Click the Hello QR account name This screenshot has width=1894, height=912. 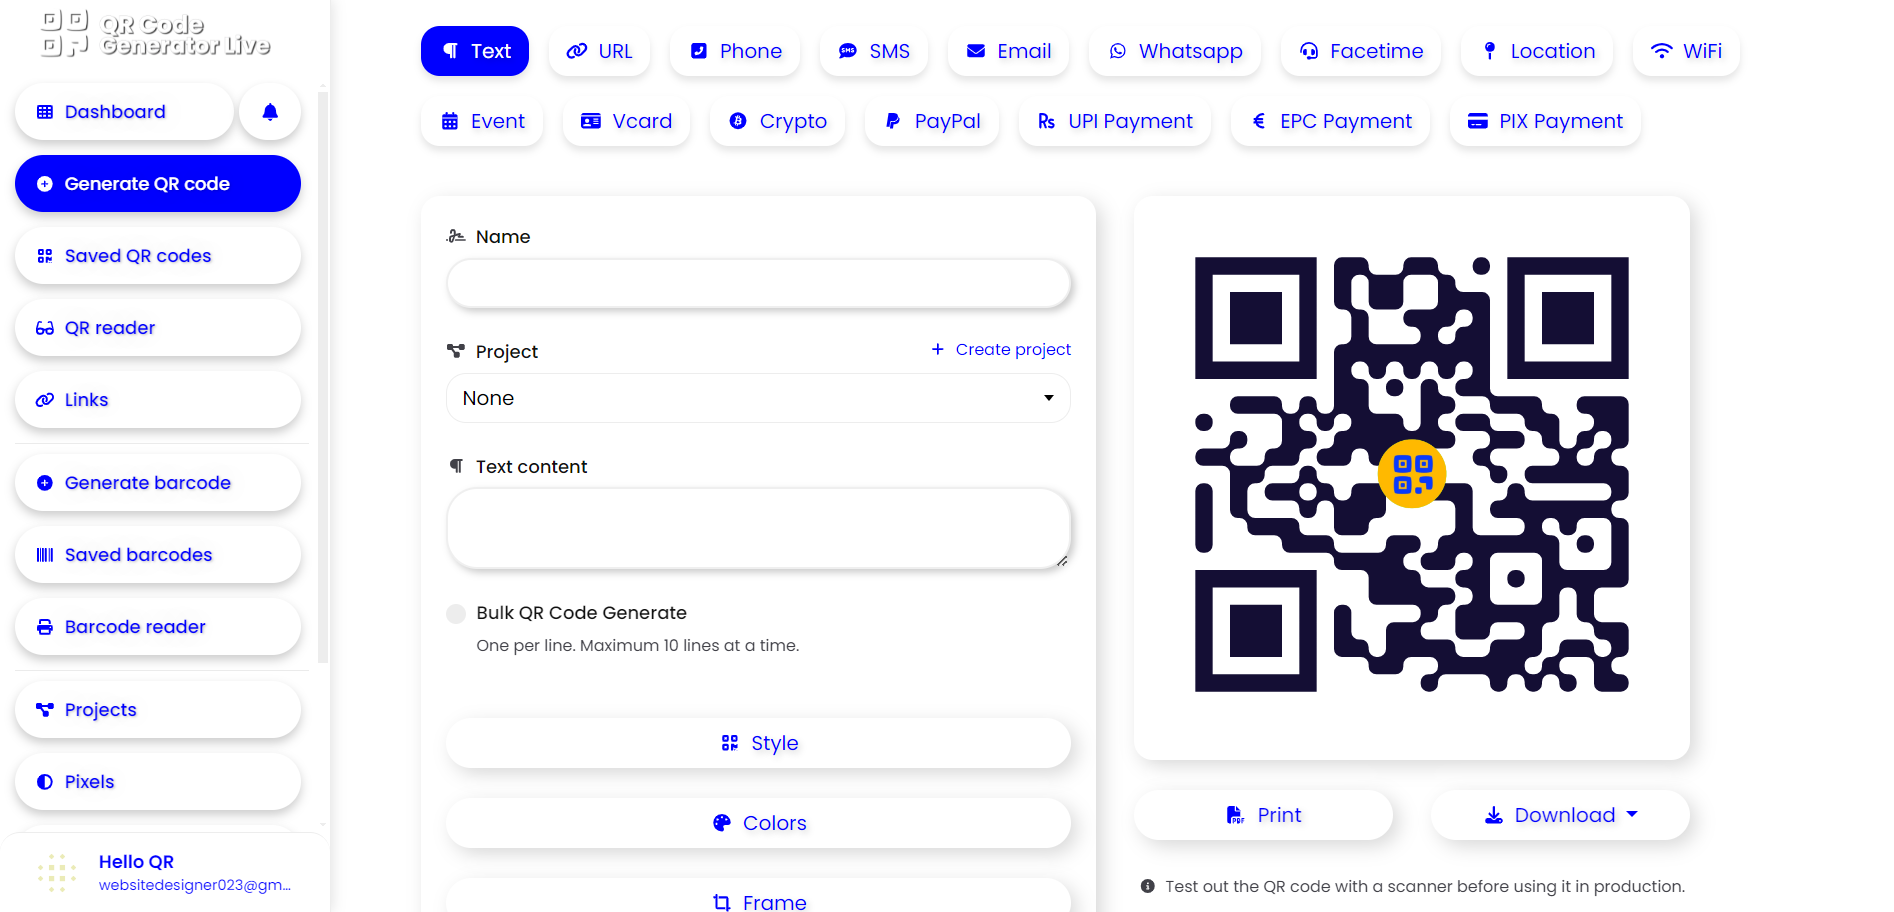(x=136, y=862)
